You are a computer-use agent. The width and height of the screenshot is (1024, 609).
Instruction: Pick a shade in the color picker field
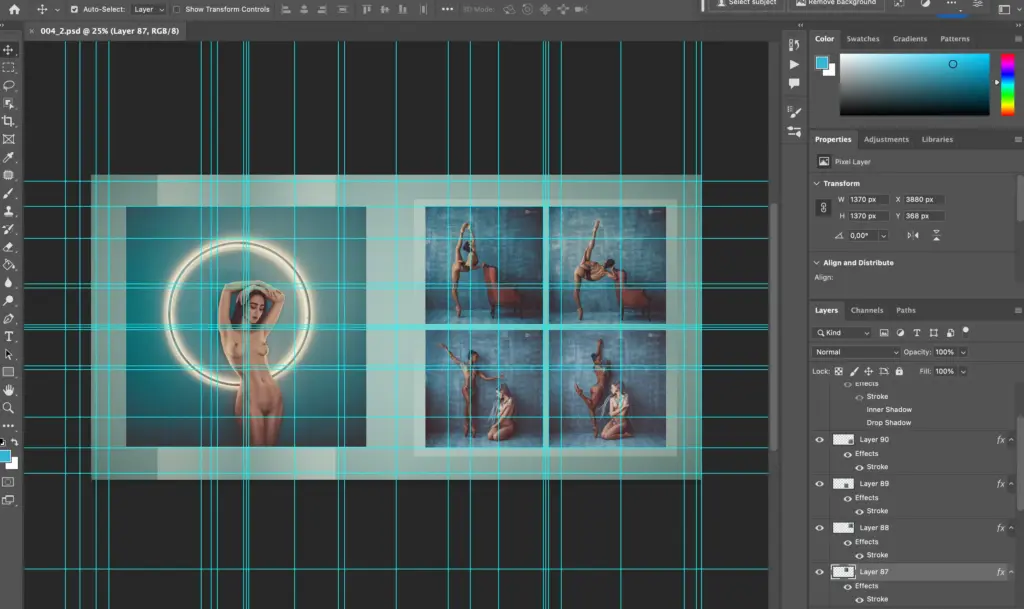[x=914, y=85]
